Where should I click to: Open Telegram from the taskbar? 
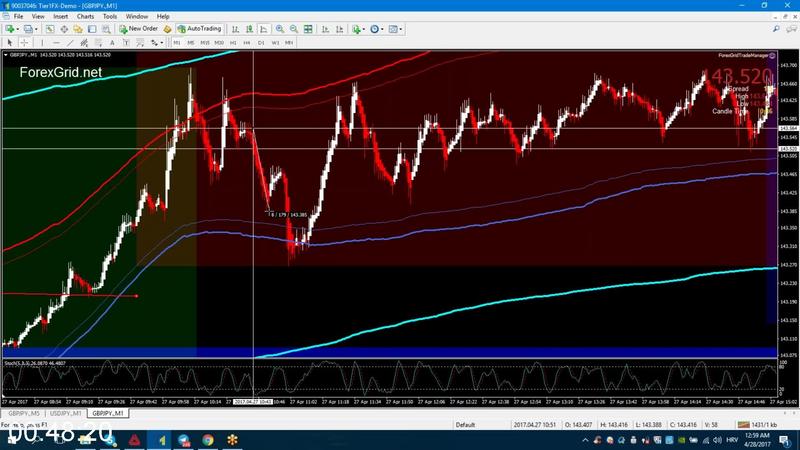[183, 440]
